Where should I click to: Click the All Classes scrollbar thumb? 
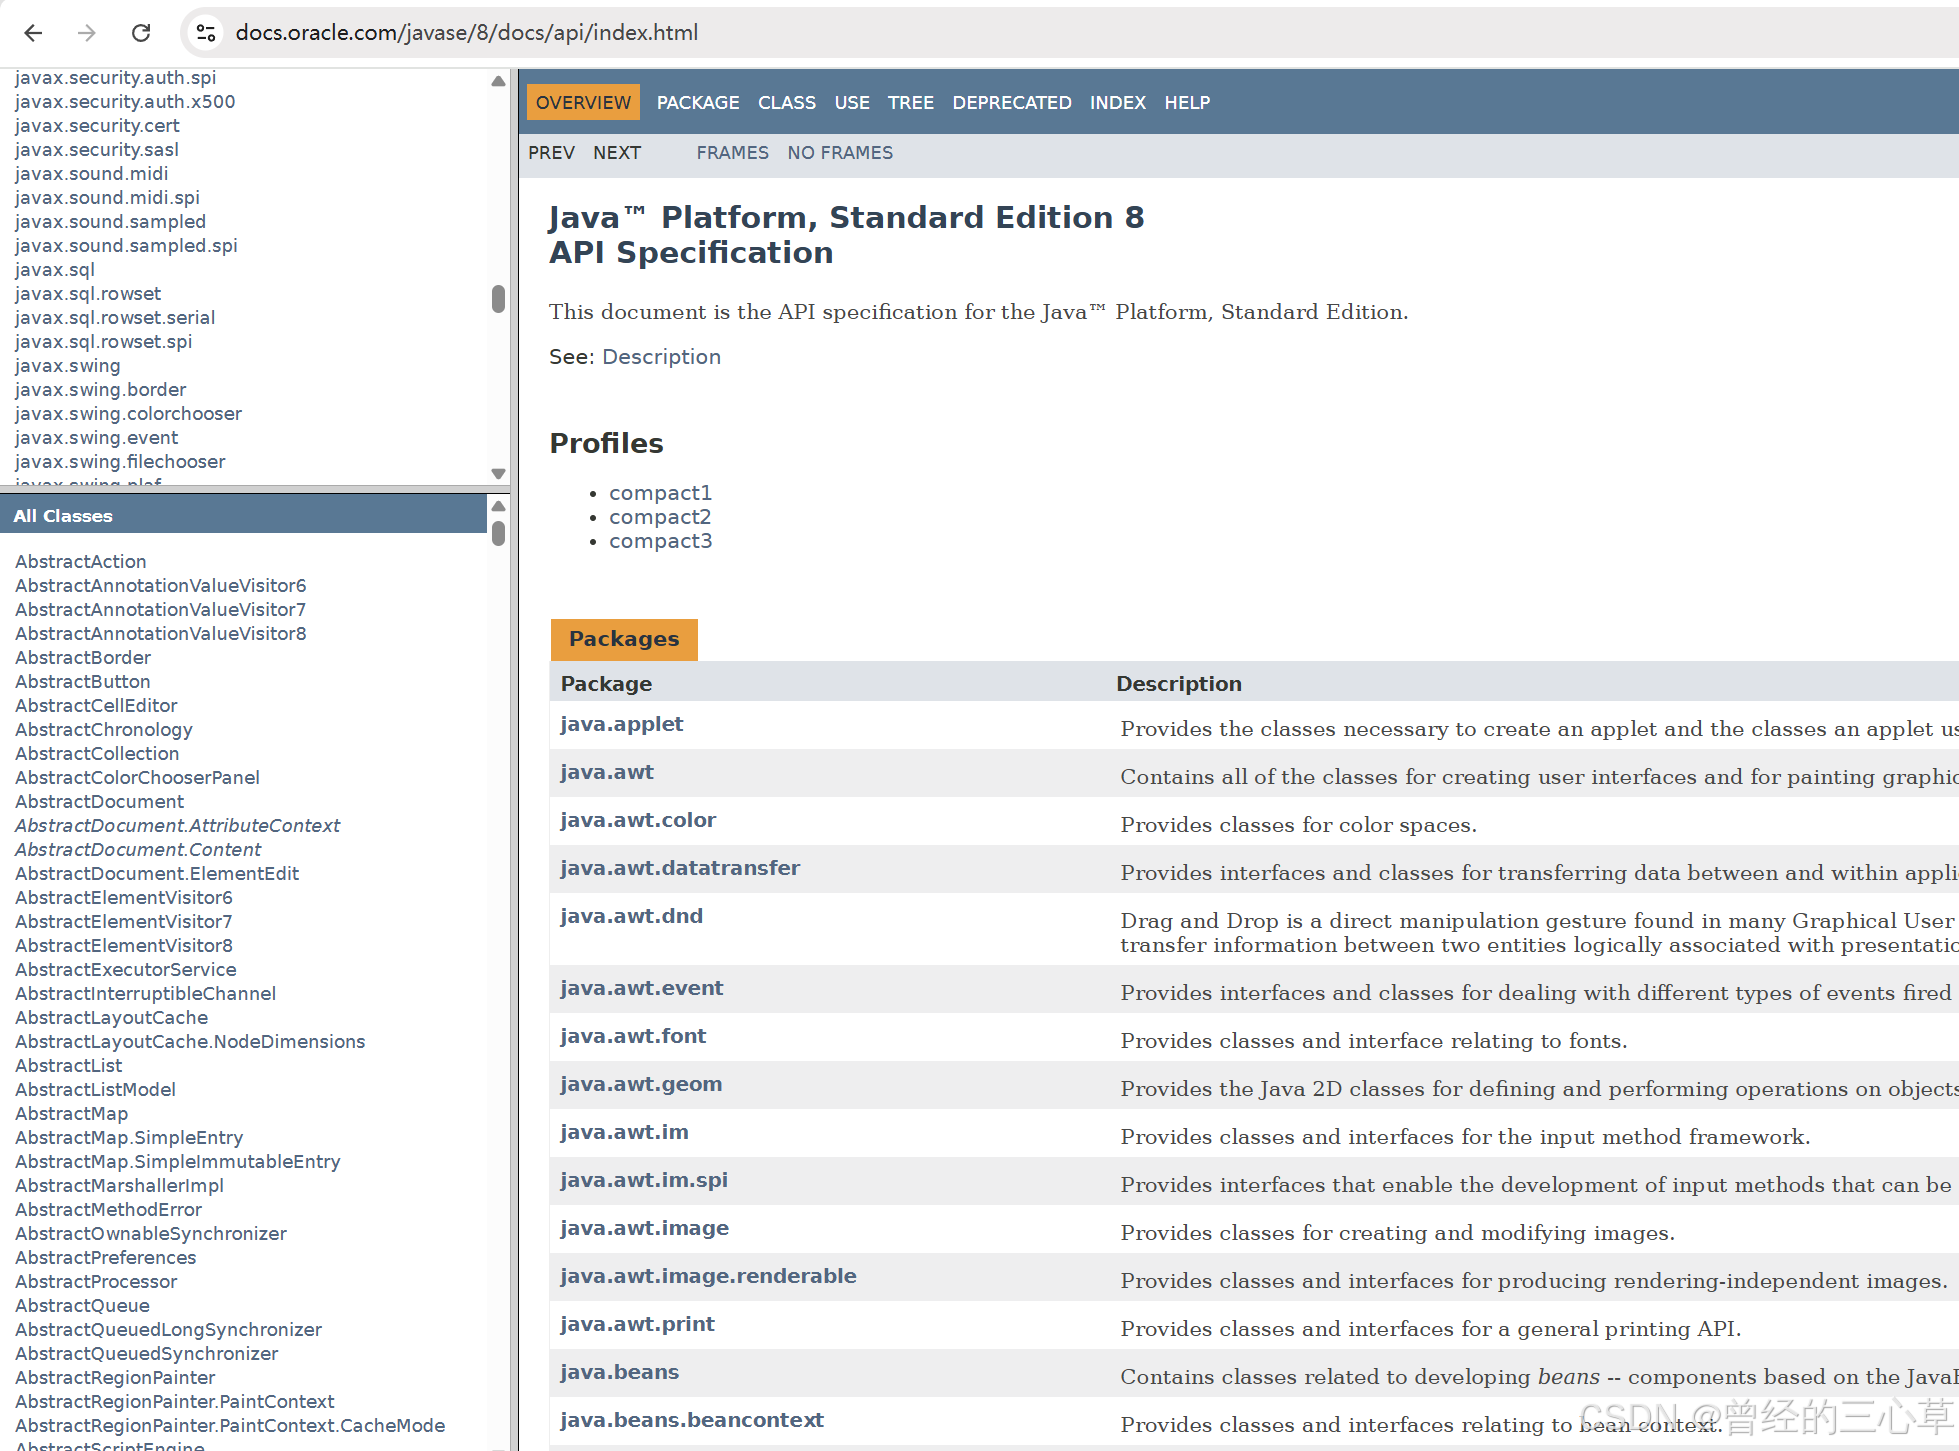coord(498,532)
